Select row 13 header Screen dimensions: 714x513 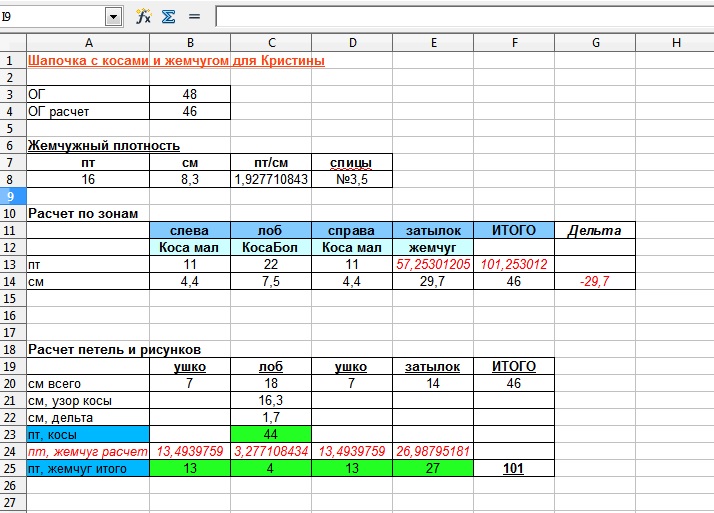12,264
